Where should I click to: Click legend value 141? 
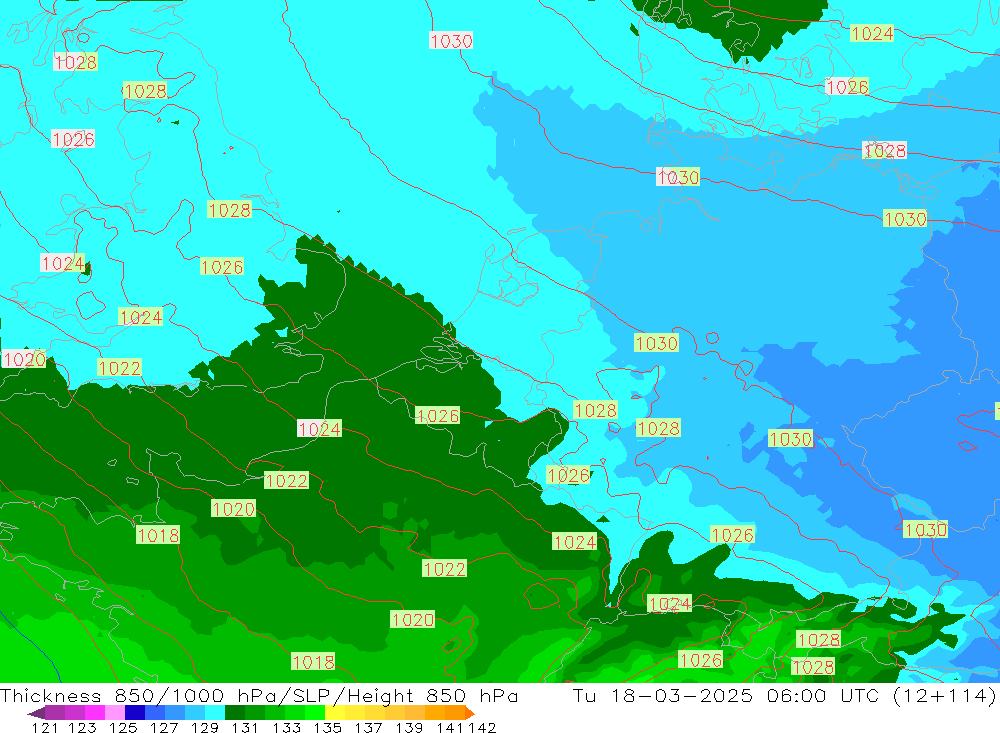pos(450,727)
